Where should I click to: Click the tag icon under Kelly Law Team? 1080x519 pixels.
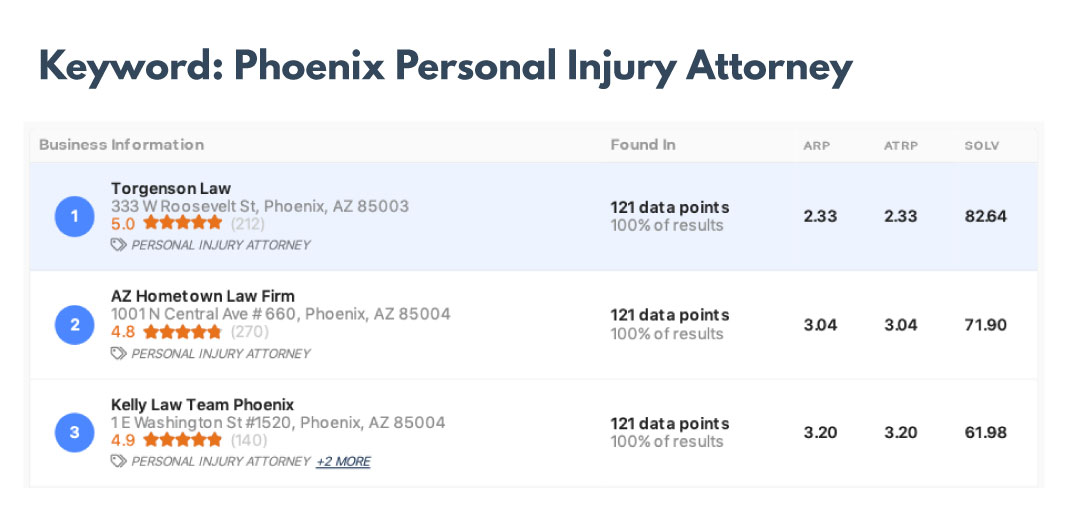[x=119, y=461]
